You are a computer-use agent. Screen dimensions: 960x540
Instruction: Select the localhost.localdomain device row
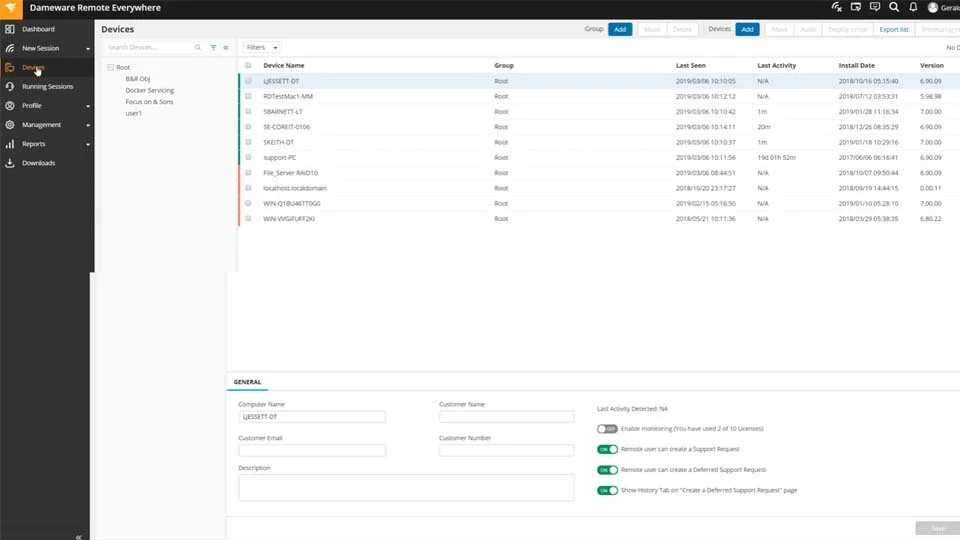click(599, 188)
